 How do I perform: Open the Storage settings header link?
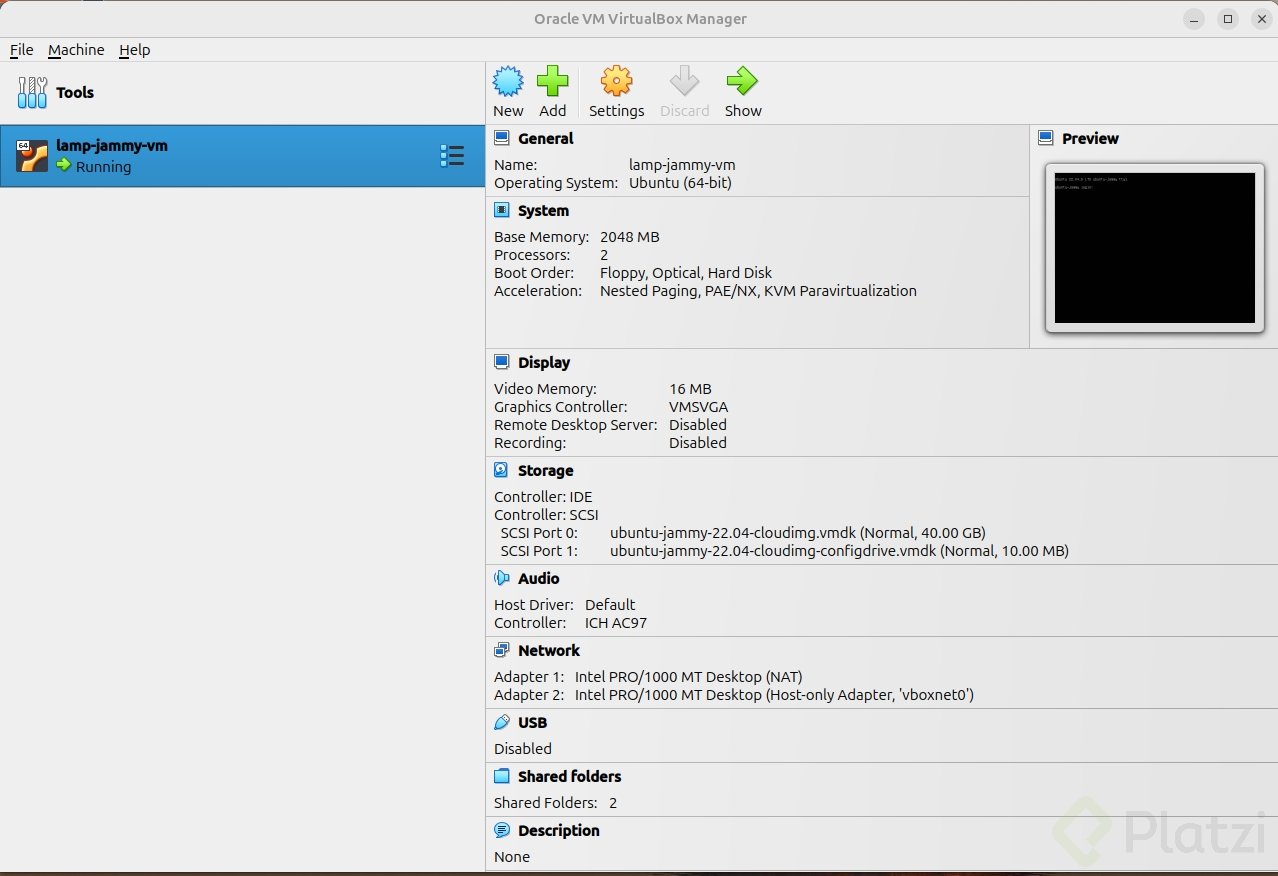coord(546,470)
